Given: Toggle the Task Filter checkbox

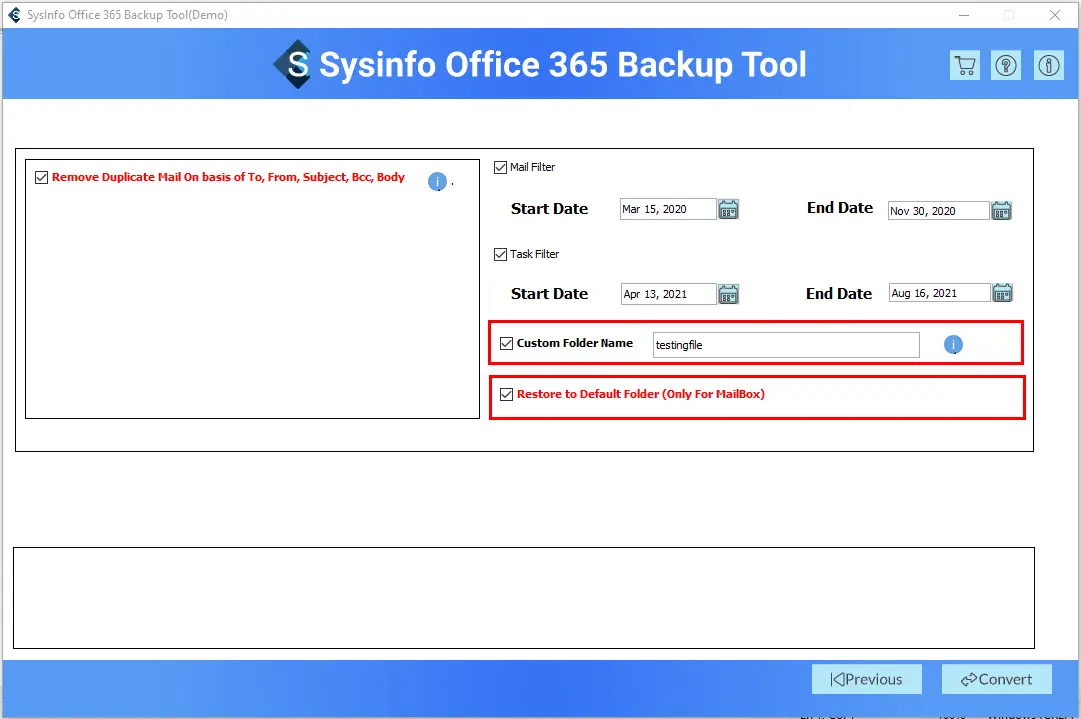Looking at the screenshot, I should [501, 254].
